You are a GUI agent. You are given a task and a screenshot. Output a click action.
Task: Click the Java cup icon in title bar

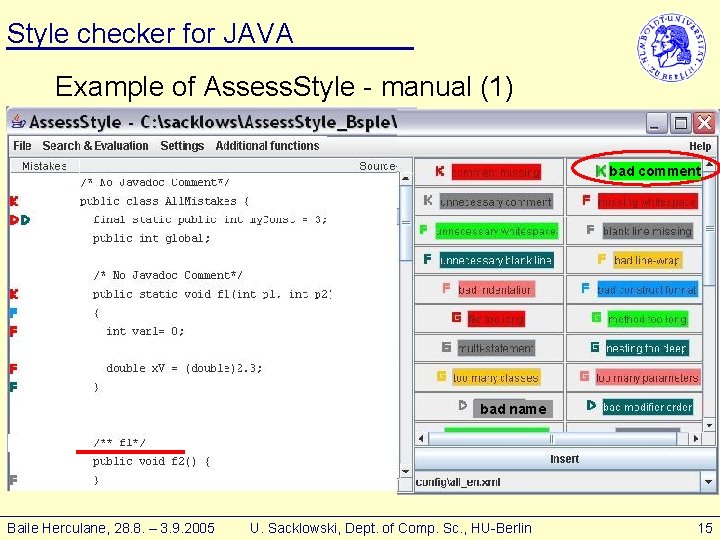(x=18, y=122)
